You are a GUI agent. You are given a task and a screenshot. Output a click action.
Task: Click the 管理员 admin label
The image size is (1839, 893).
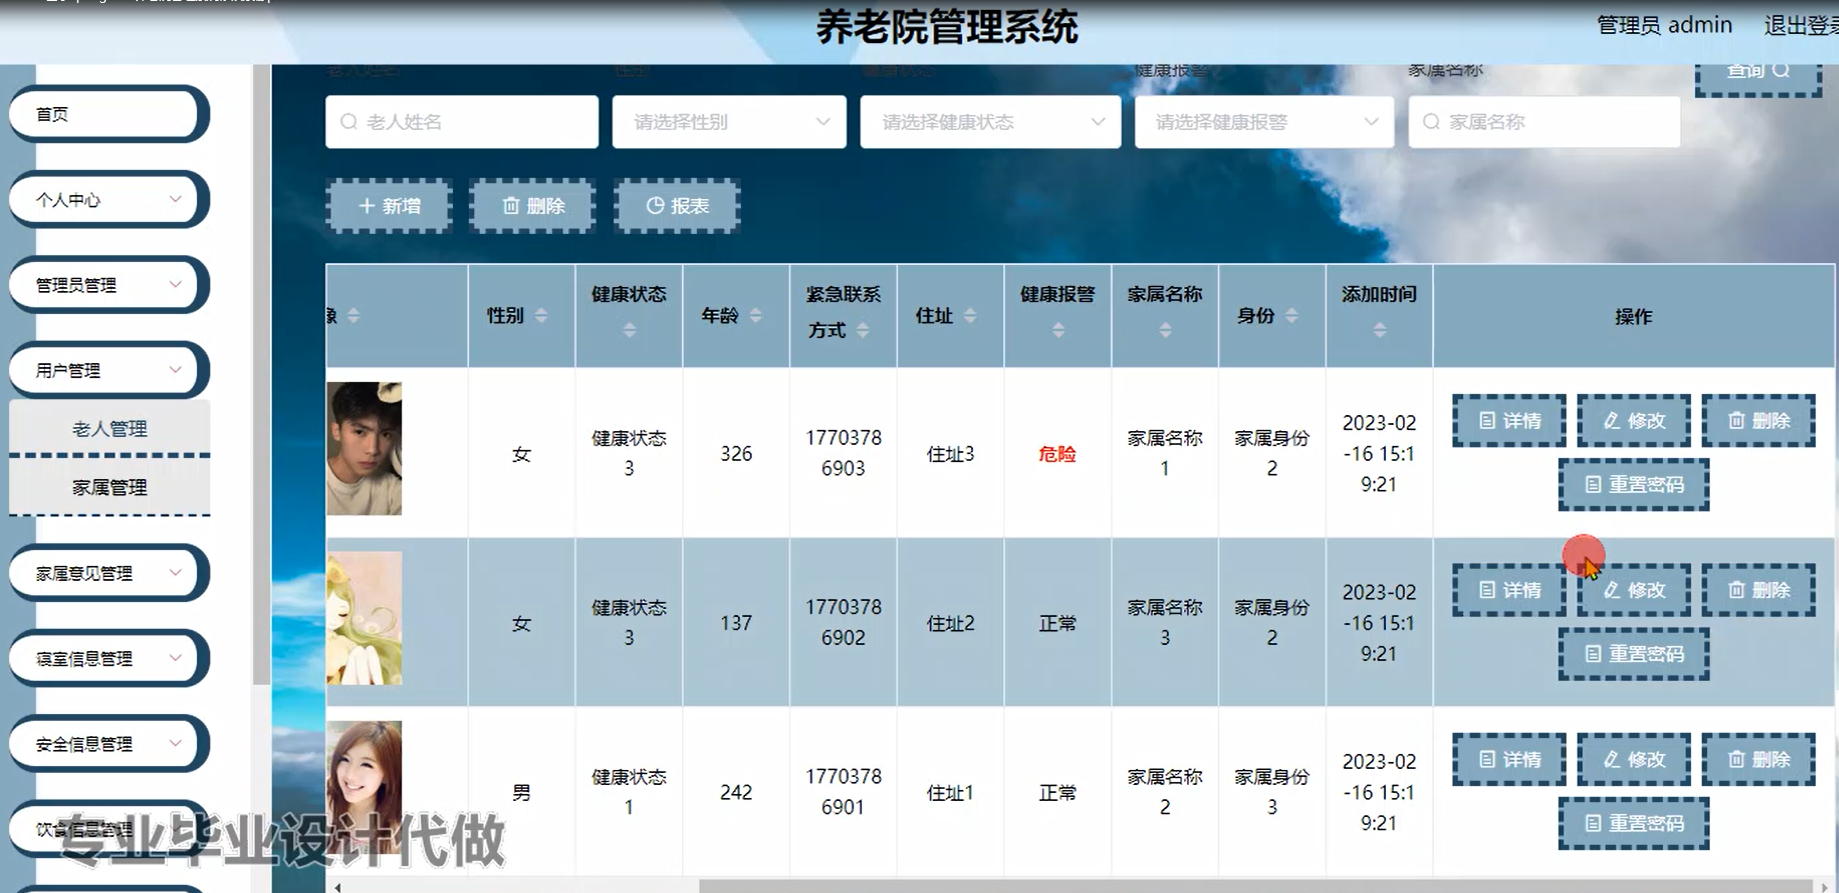pyautogui.click(x=1664, y=26)
